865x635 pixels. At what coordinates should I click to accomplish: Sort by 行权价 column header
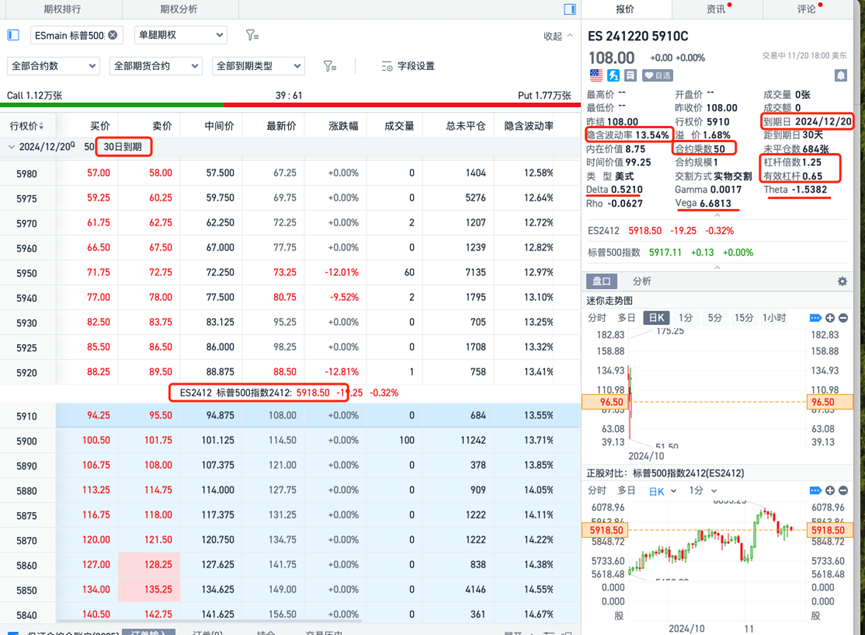[27, 126]
